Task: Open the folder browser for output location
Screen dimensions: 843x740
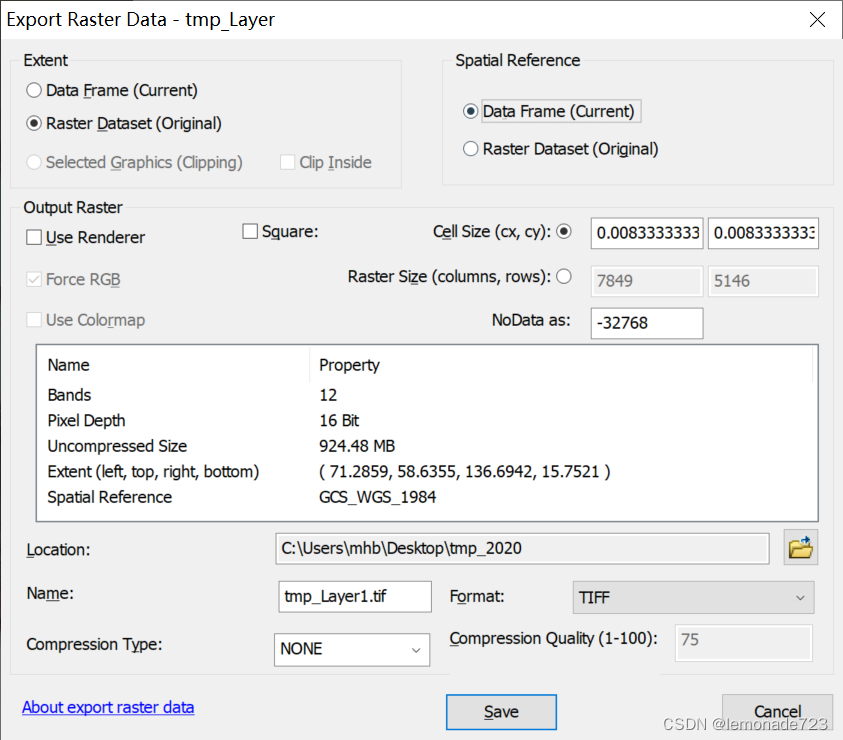Action: click(x=800, y=548)
